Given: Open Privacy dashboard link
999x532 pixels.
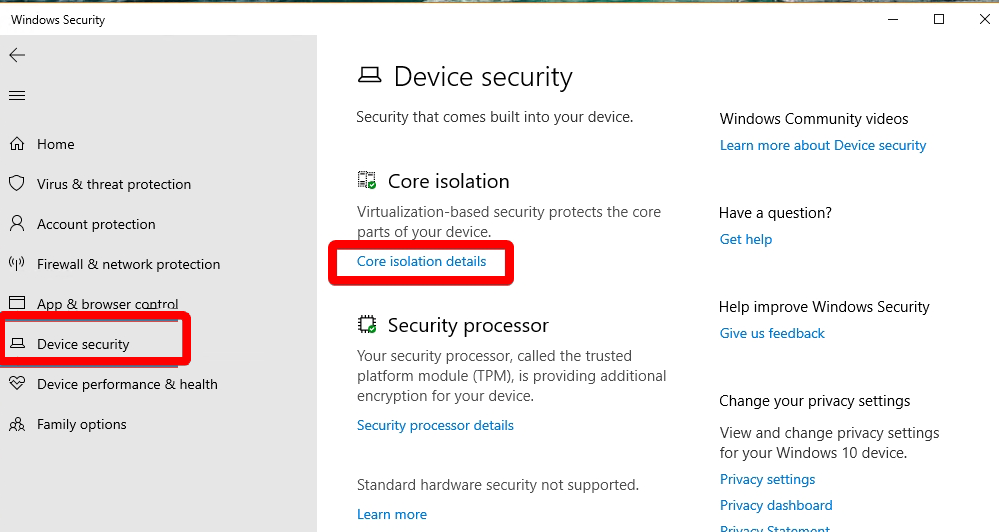Looking at the screenshot, I should (x=776, y=505).
